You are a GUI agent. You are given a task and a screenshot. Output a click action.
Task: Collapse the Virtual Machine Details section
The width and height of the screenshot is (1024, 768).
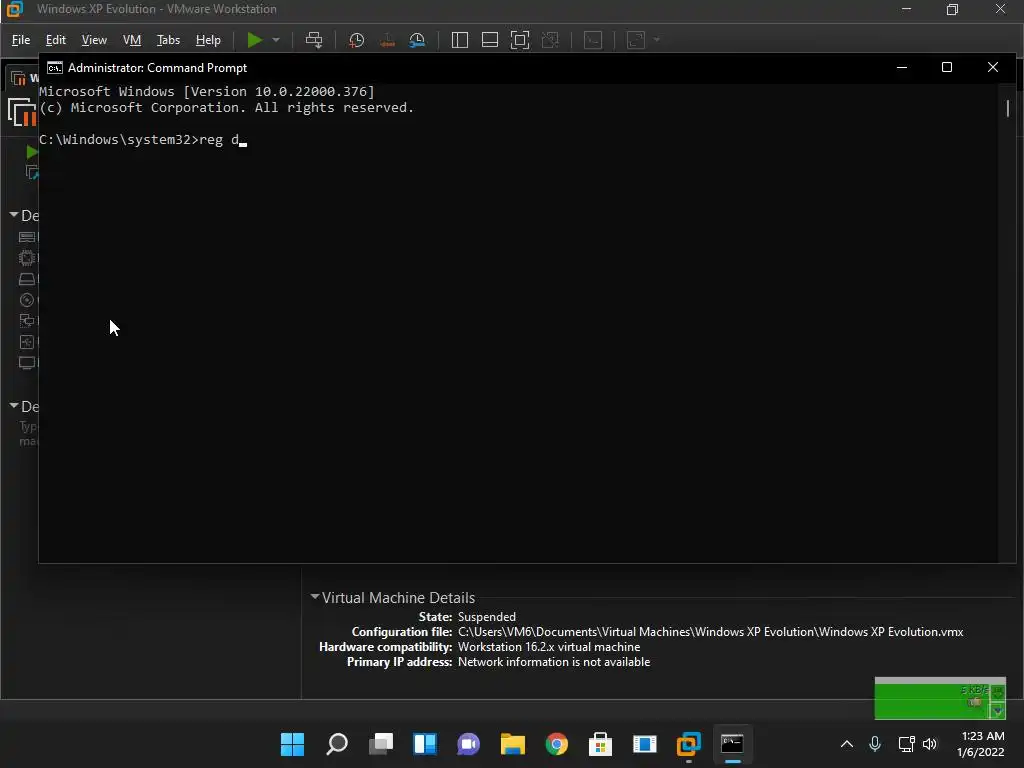coord(315,596)
